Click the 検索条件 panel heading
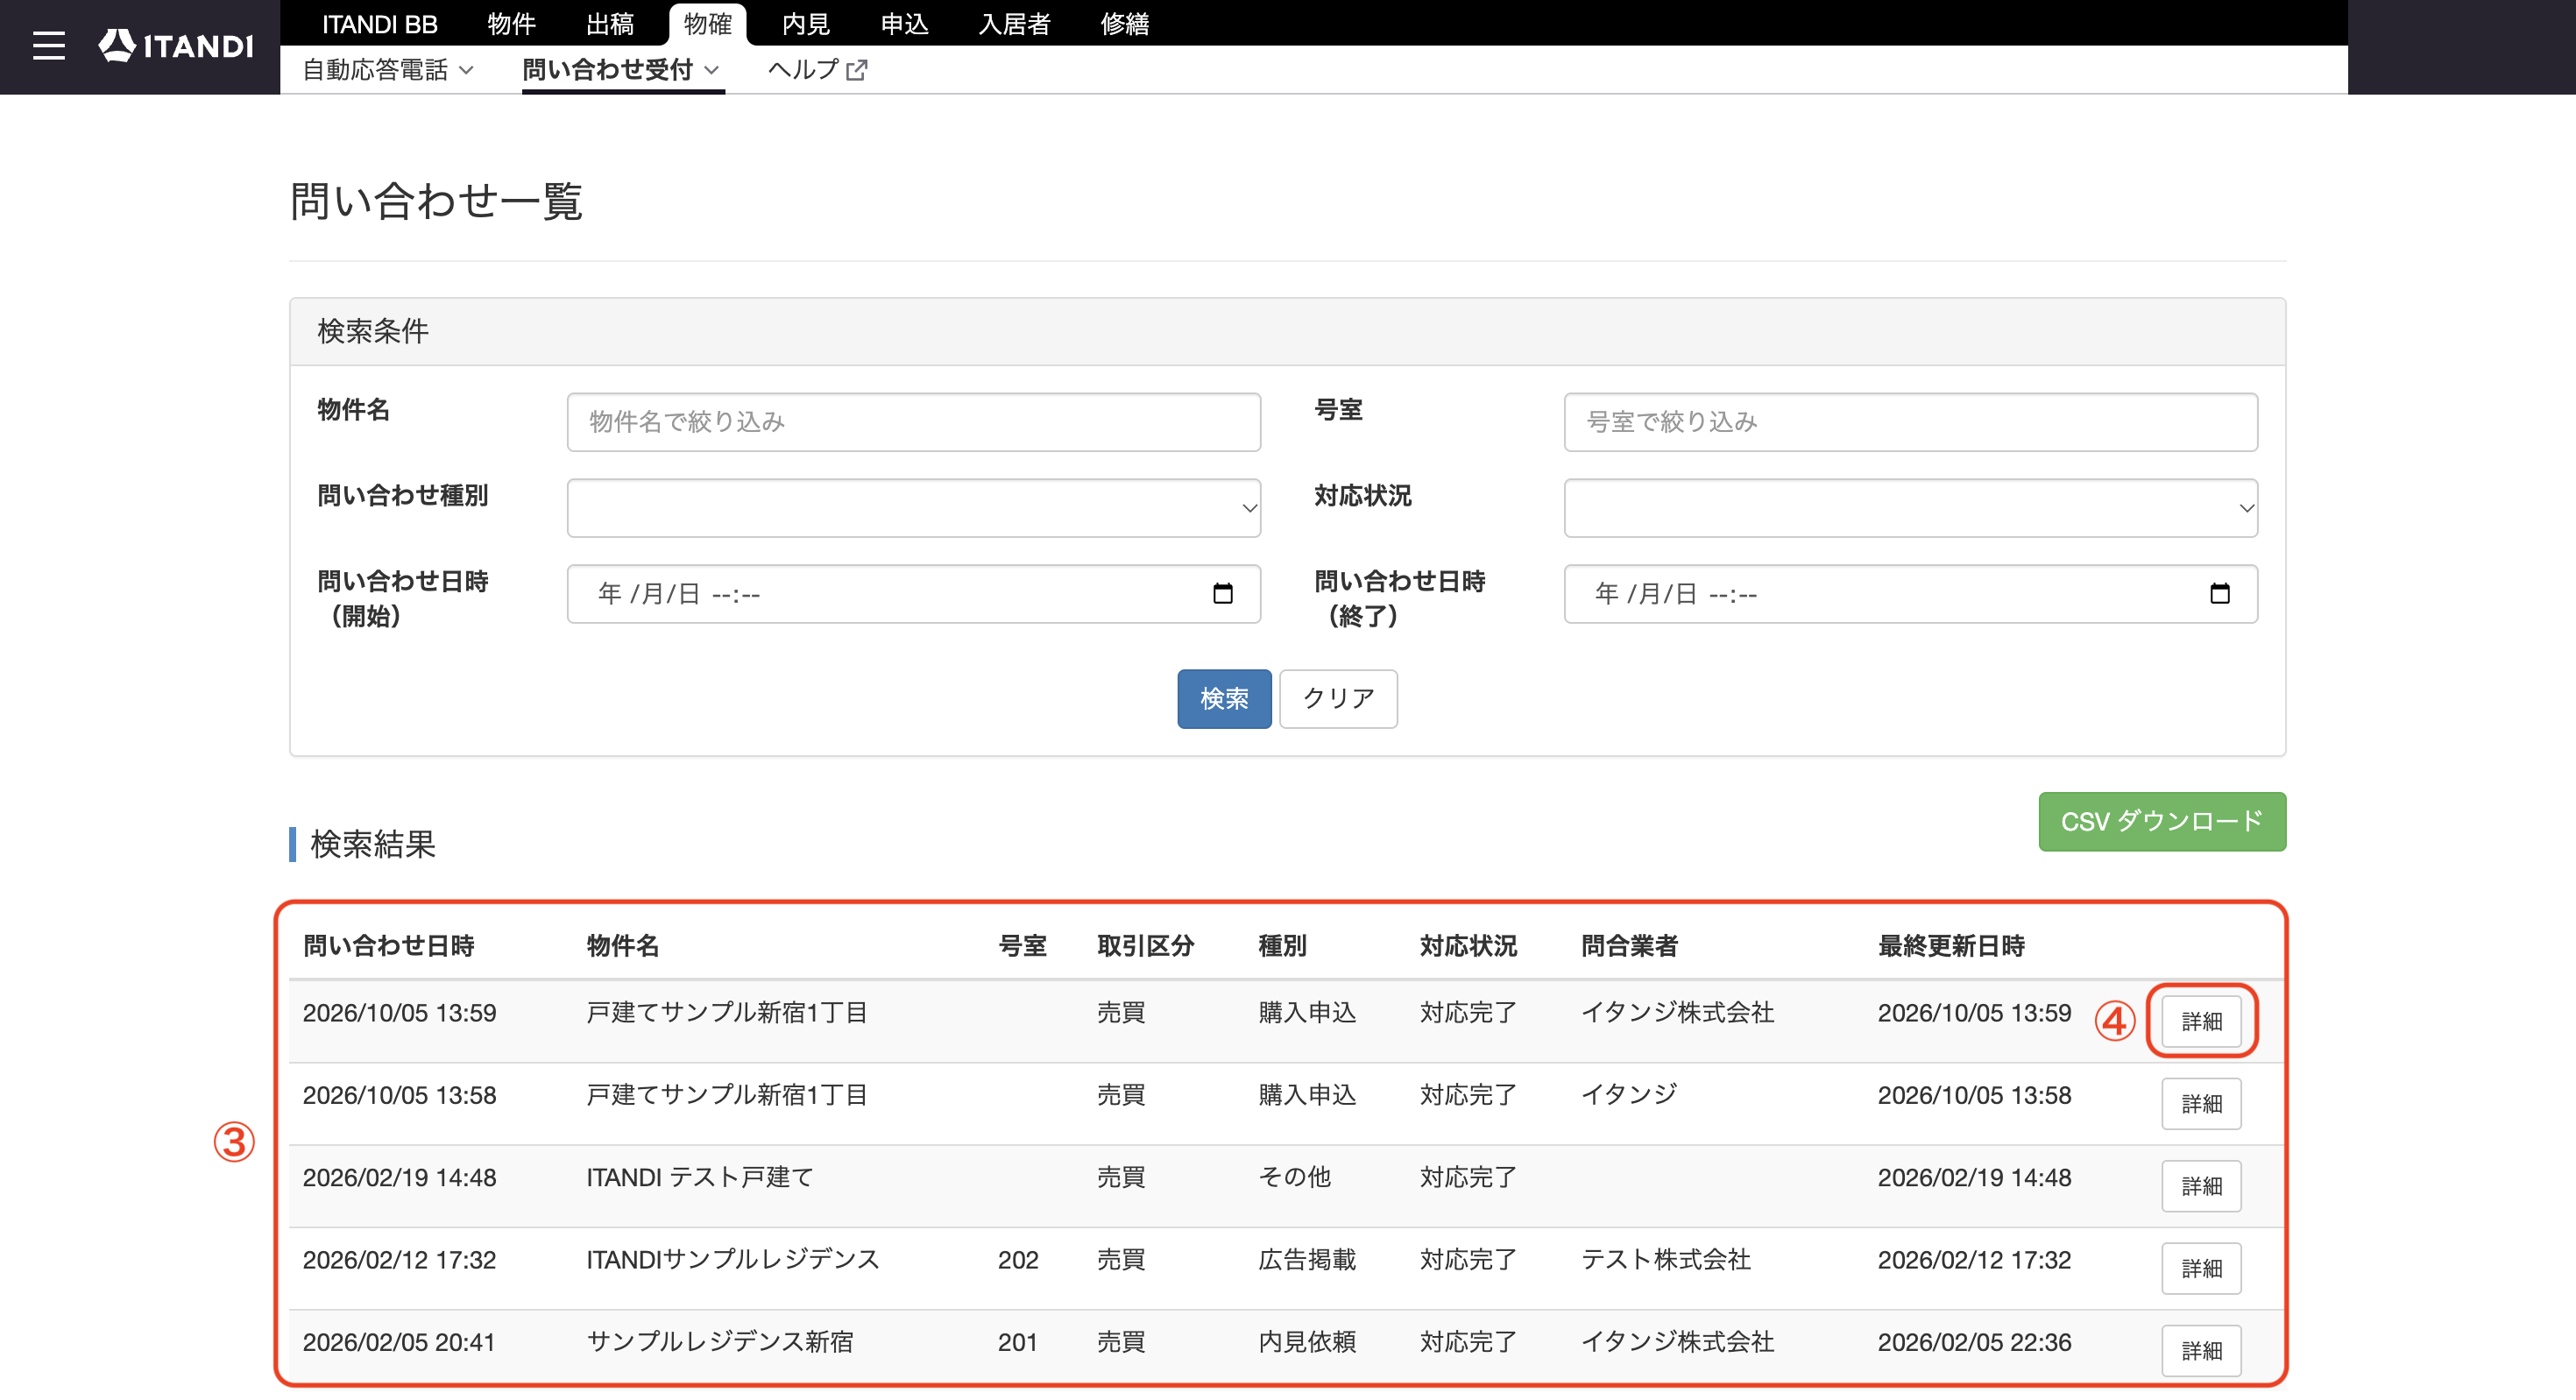 point(373,332)
